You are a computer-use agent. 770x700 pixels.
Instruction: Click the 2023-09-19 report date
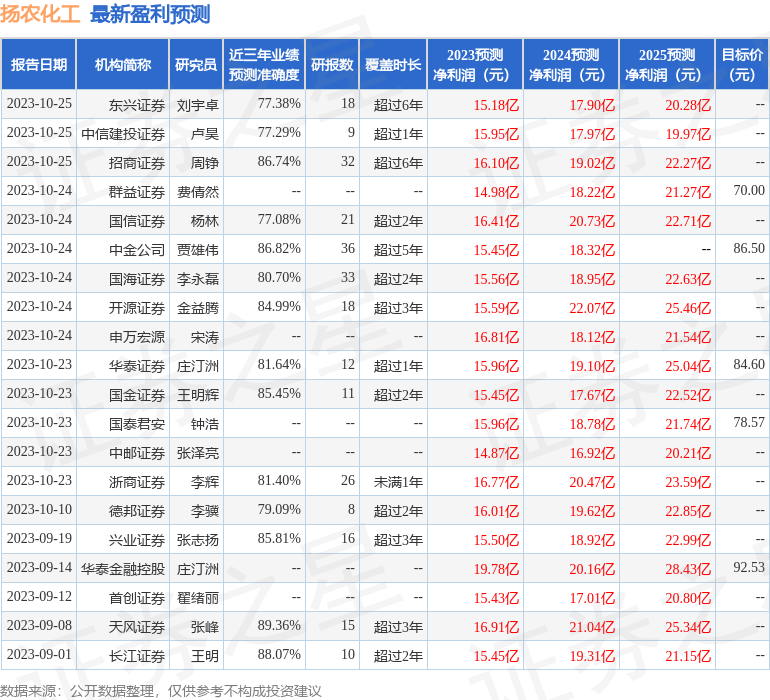click(x=39, y=538)
